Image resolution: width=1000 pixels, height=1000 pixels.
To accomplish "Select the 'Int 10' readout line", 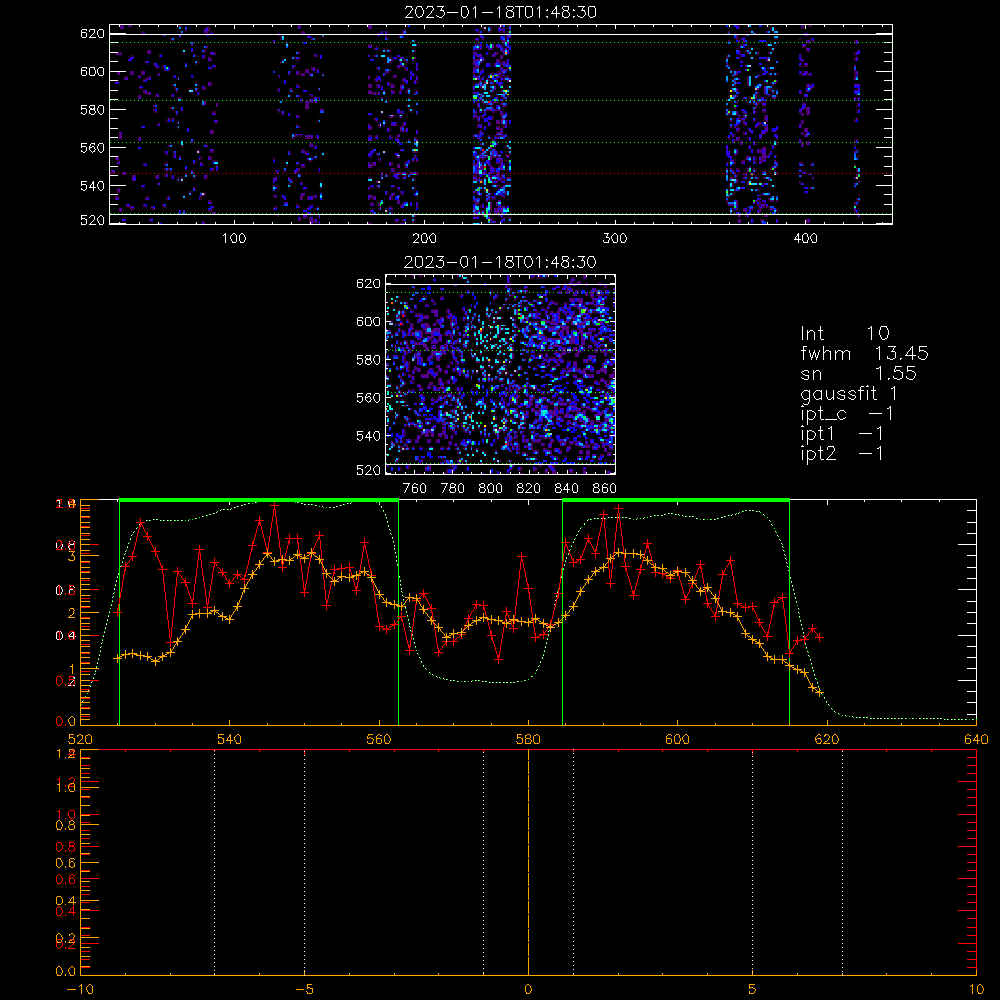I will click(x=844, y=333).
